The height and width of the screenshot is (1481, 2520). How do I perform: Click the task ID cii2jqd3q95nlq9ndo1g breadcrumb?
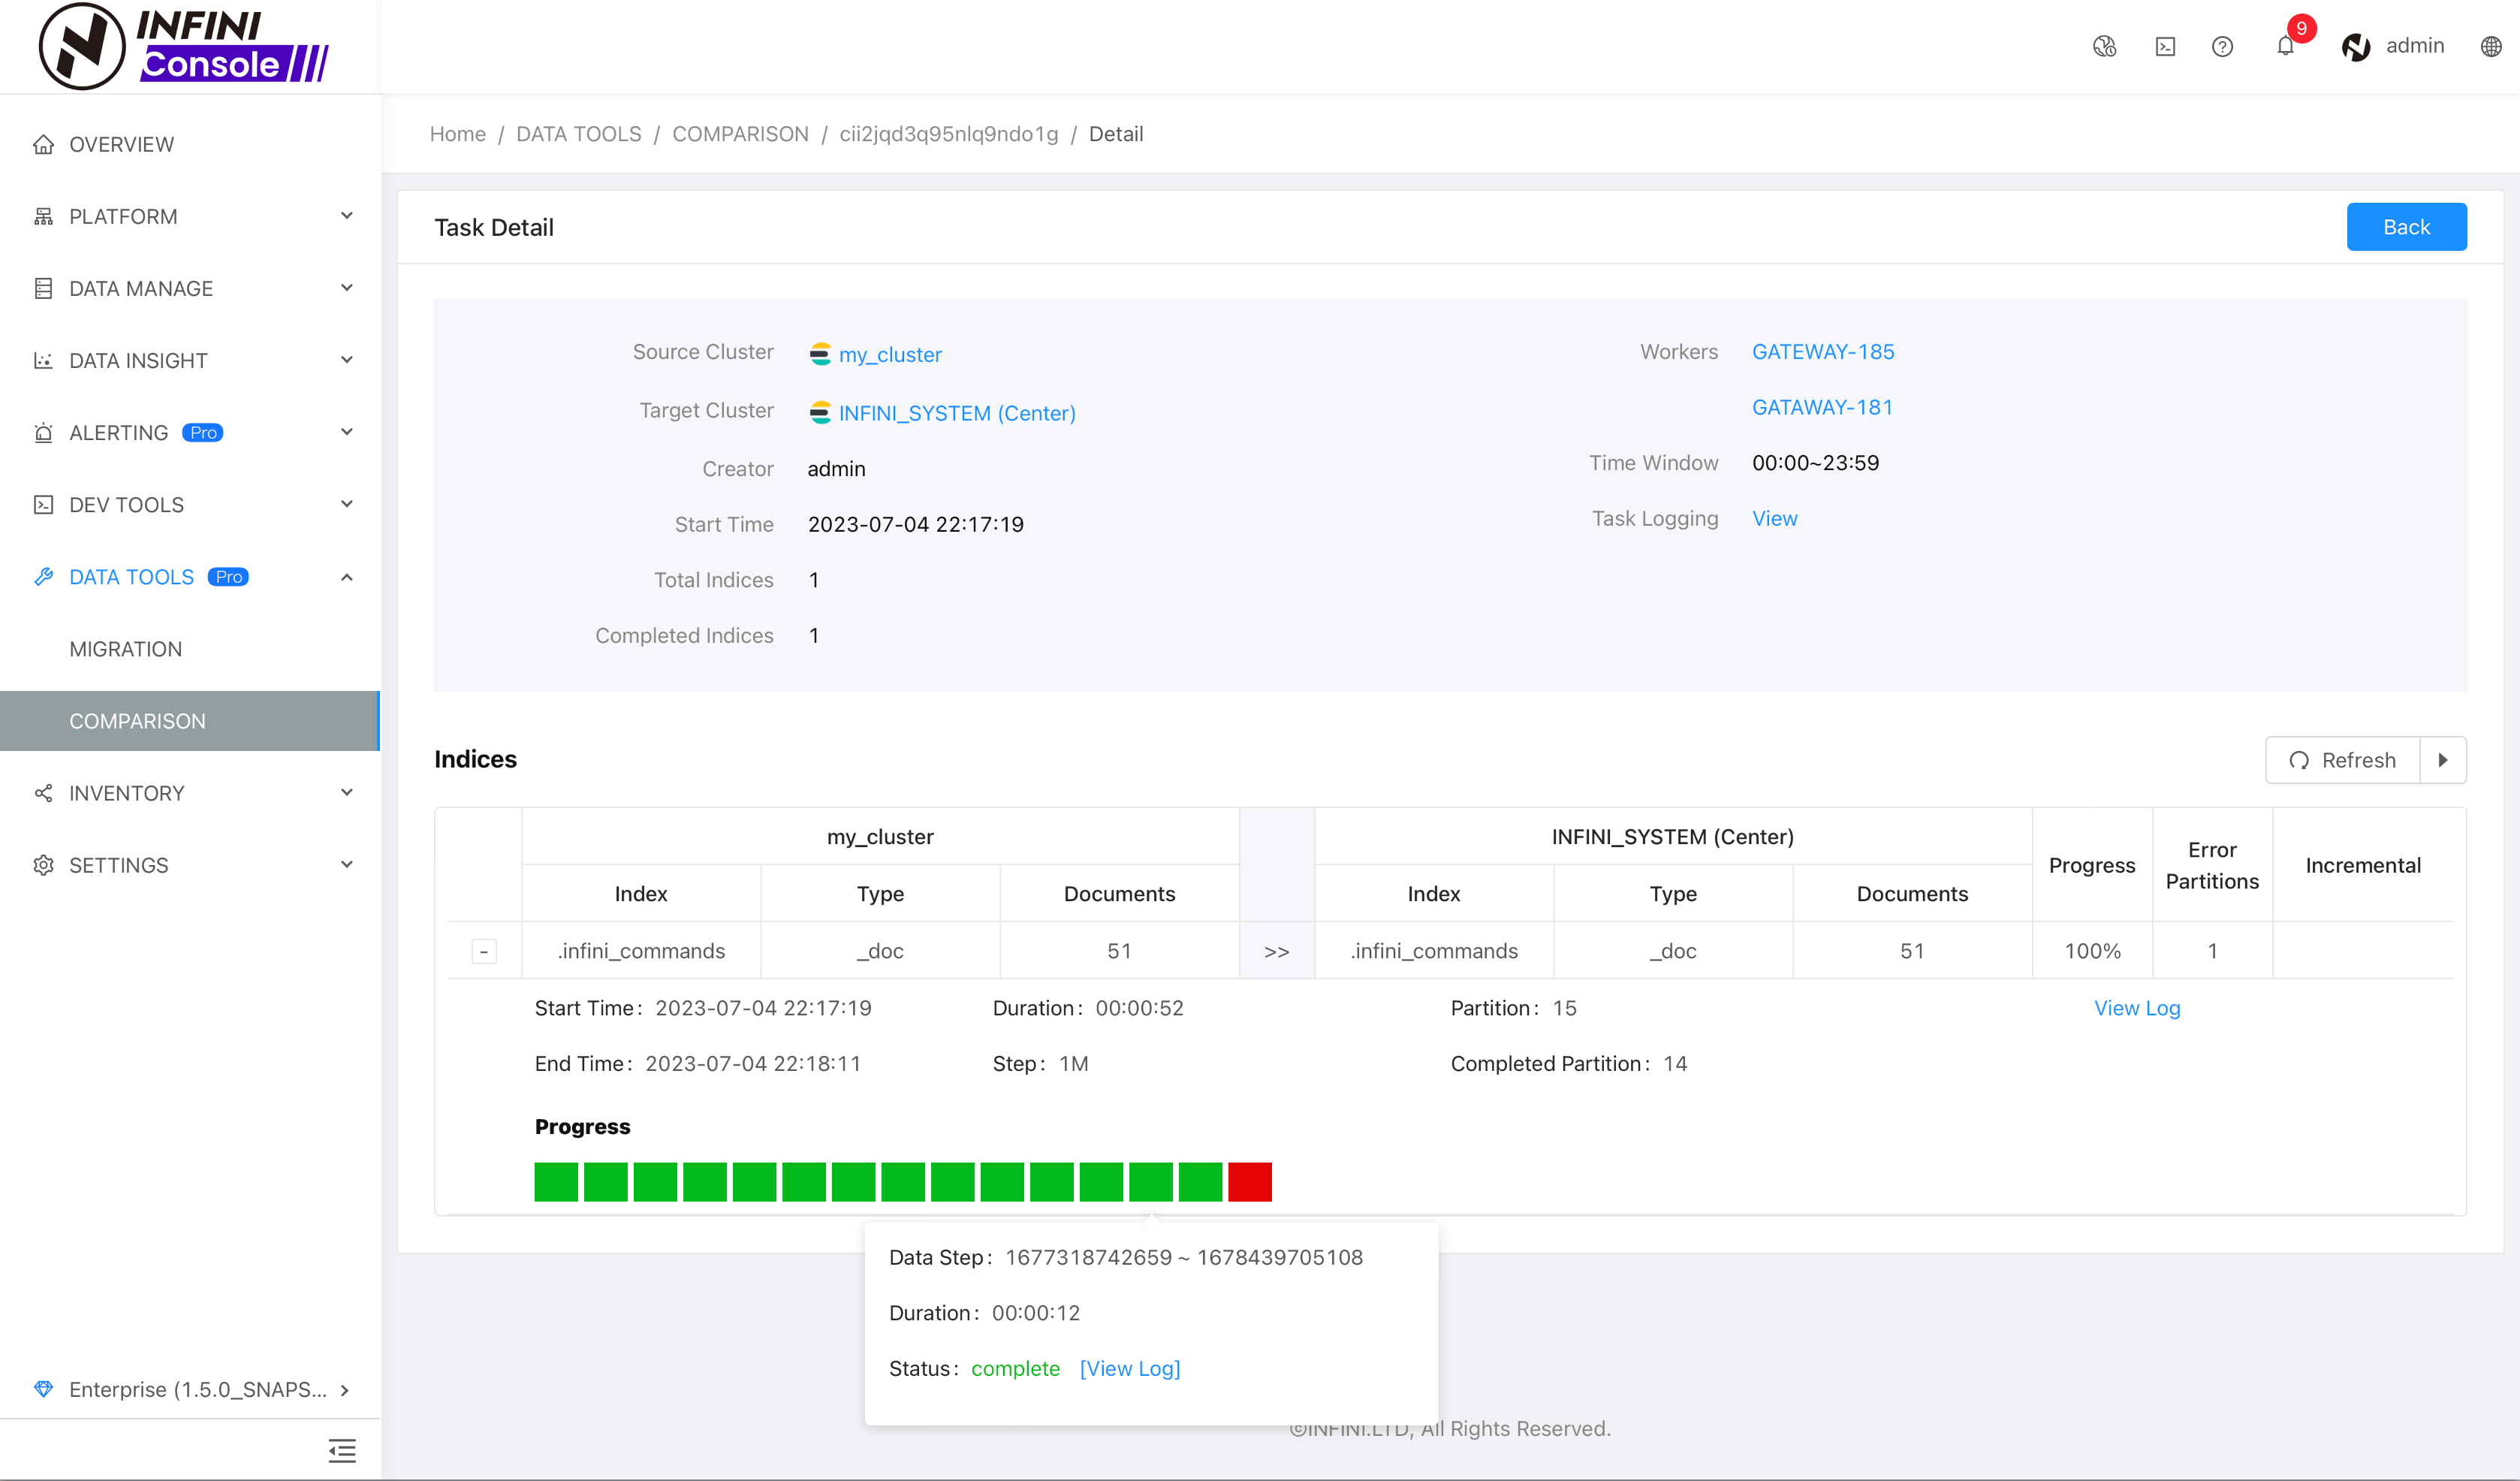[x=948, y=134]
